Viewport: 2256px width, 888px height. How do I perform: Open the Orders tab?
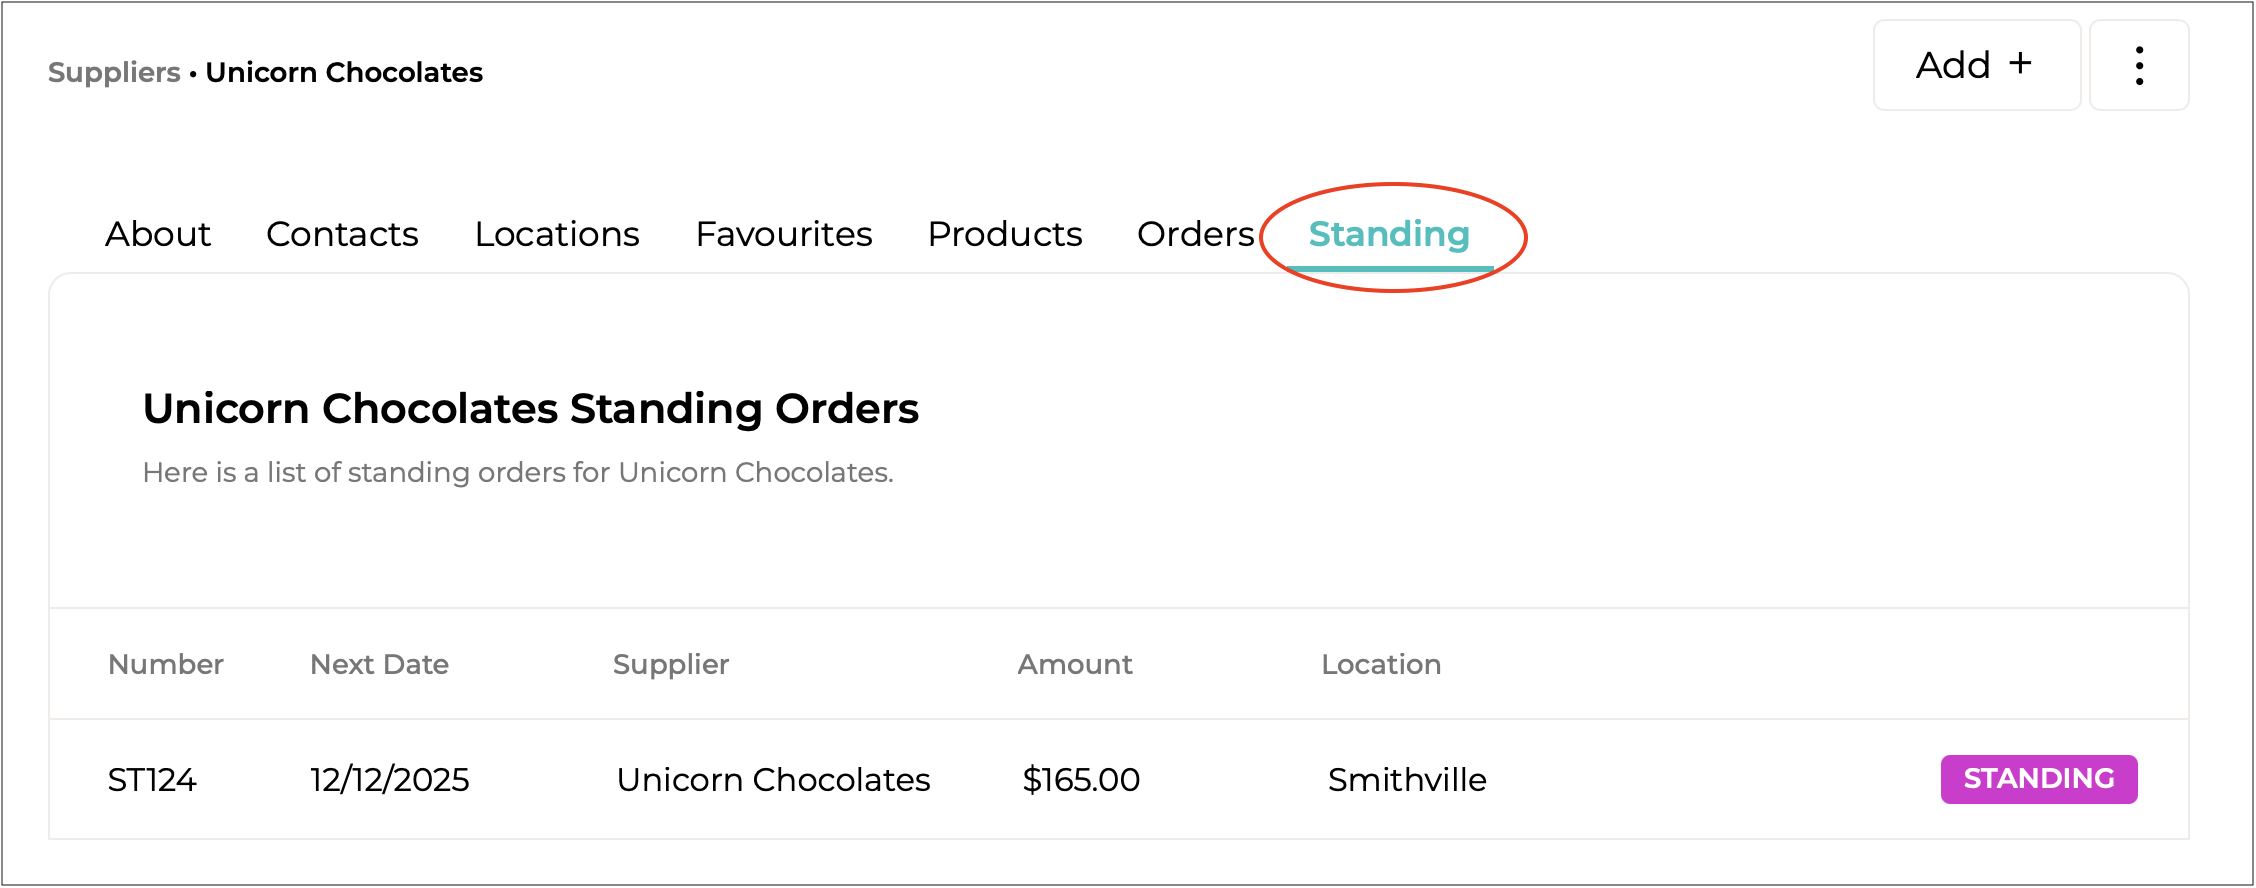[1195, 234]
